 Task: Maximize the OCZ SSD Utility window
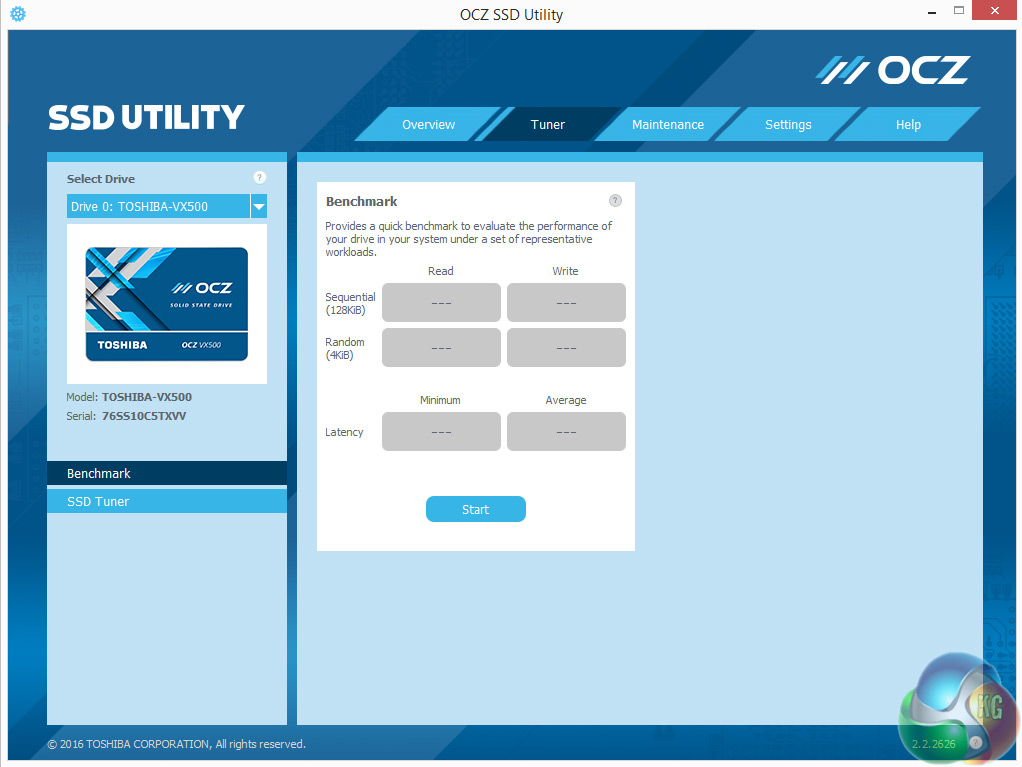pyautogui.click(x=959, y=10)
